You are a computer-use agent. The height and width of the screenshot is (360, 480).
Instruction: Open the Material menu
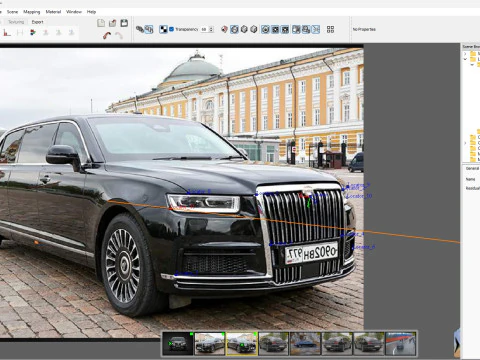(53, 12)
